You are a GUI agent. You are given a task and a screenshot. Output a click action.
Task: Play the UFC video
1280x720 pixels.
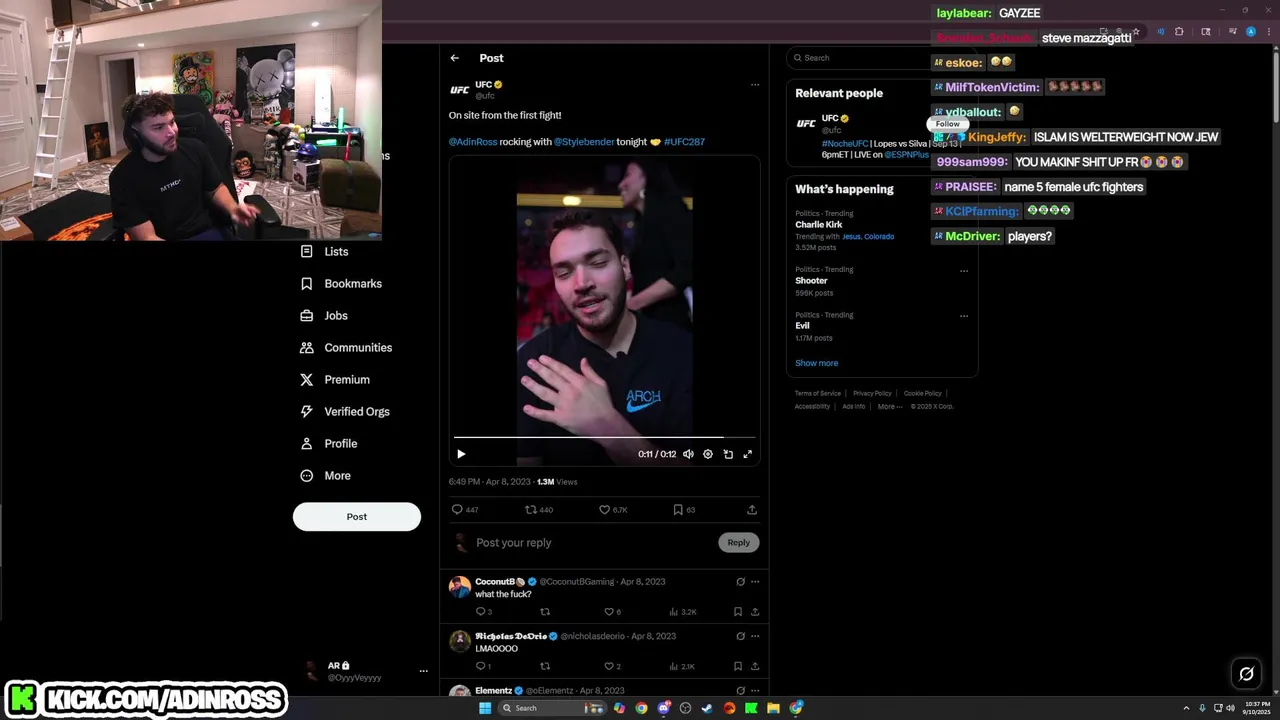pyautogui.click(x=461, y=454)
